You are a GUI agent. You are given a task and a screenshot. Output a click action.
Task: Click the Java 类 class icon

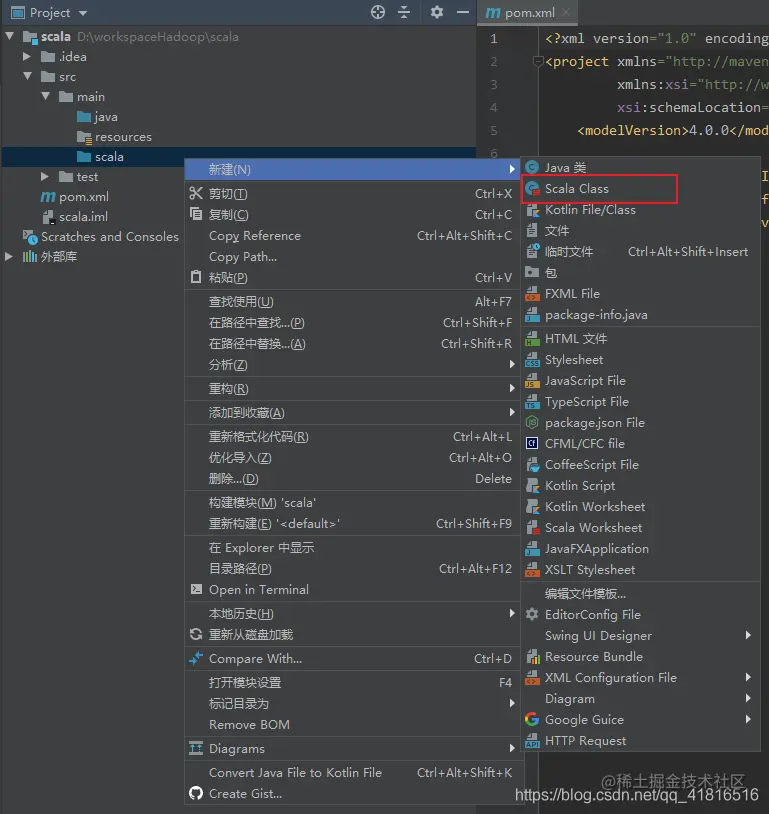point(532,167)
